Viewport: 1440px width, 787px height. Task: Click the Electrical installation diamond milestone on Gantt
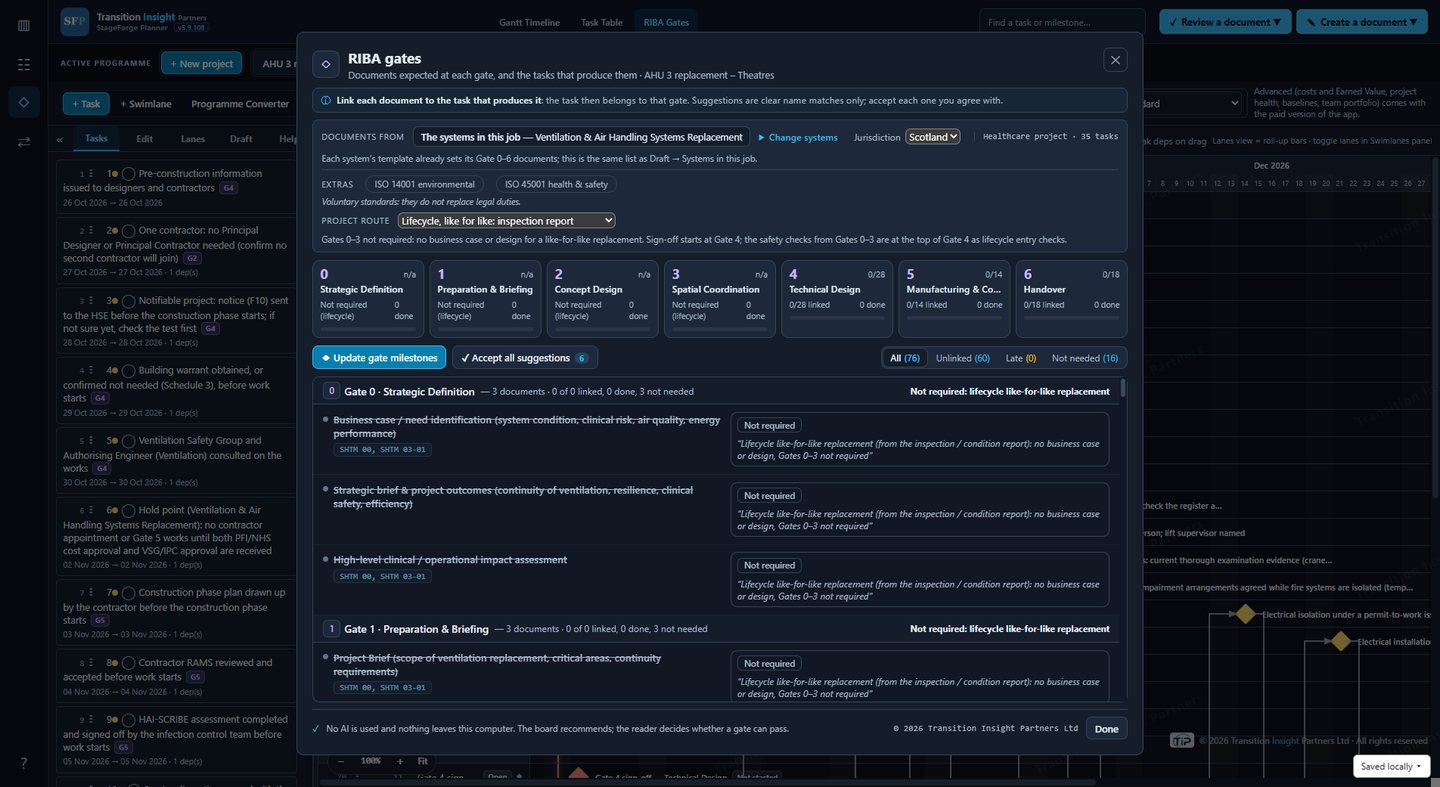1340,641
